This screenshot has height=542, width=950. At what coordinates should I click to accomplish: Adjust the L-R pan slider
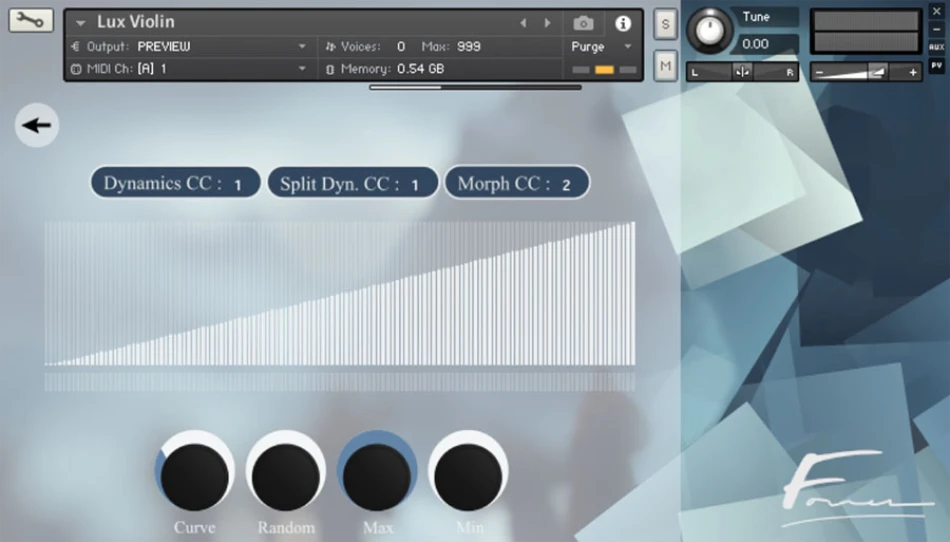point(742,72)
